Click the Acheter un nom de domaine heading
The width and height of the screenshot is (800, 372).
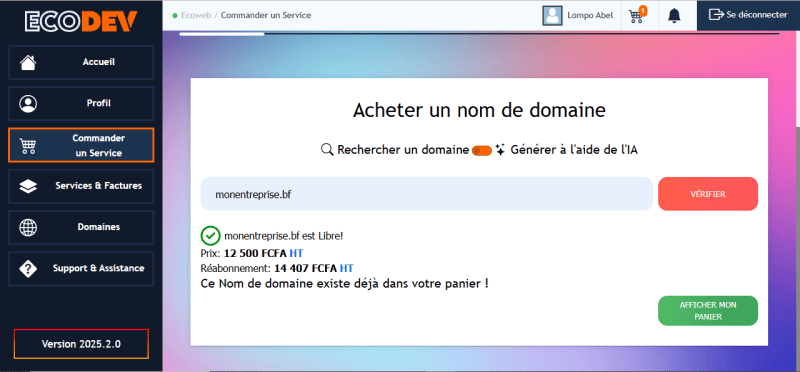pyautogui.click(x=479, y=110)
